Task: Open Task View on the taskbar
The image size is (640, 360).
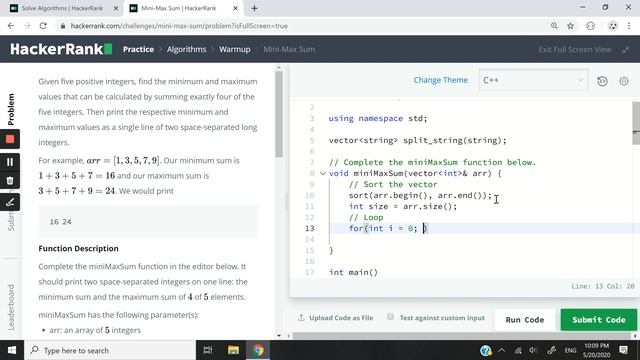Action: pyautogui.click(x=208, y=350)
